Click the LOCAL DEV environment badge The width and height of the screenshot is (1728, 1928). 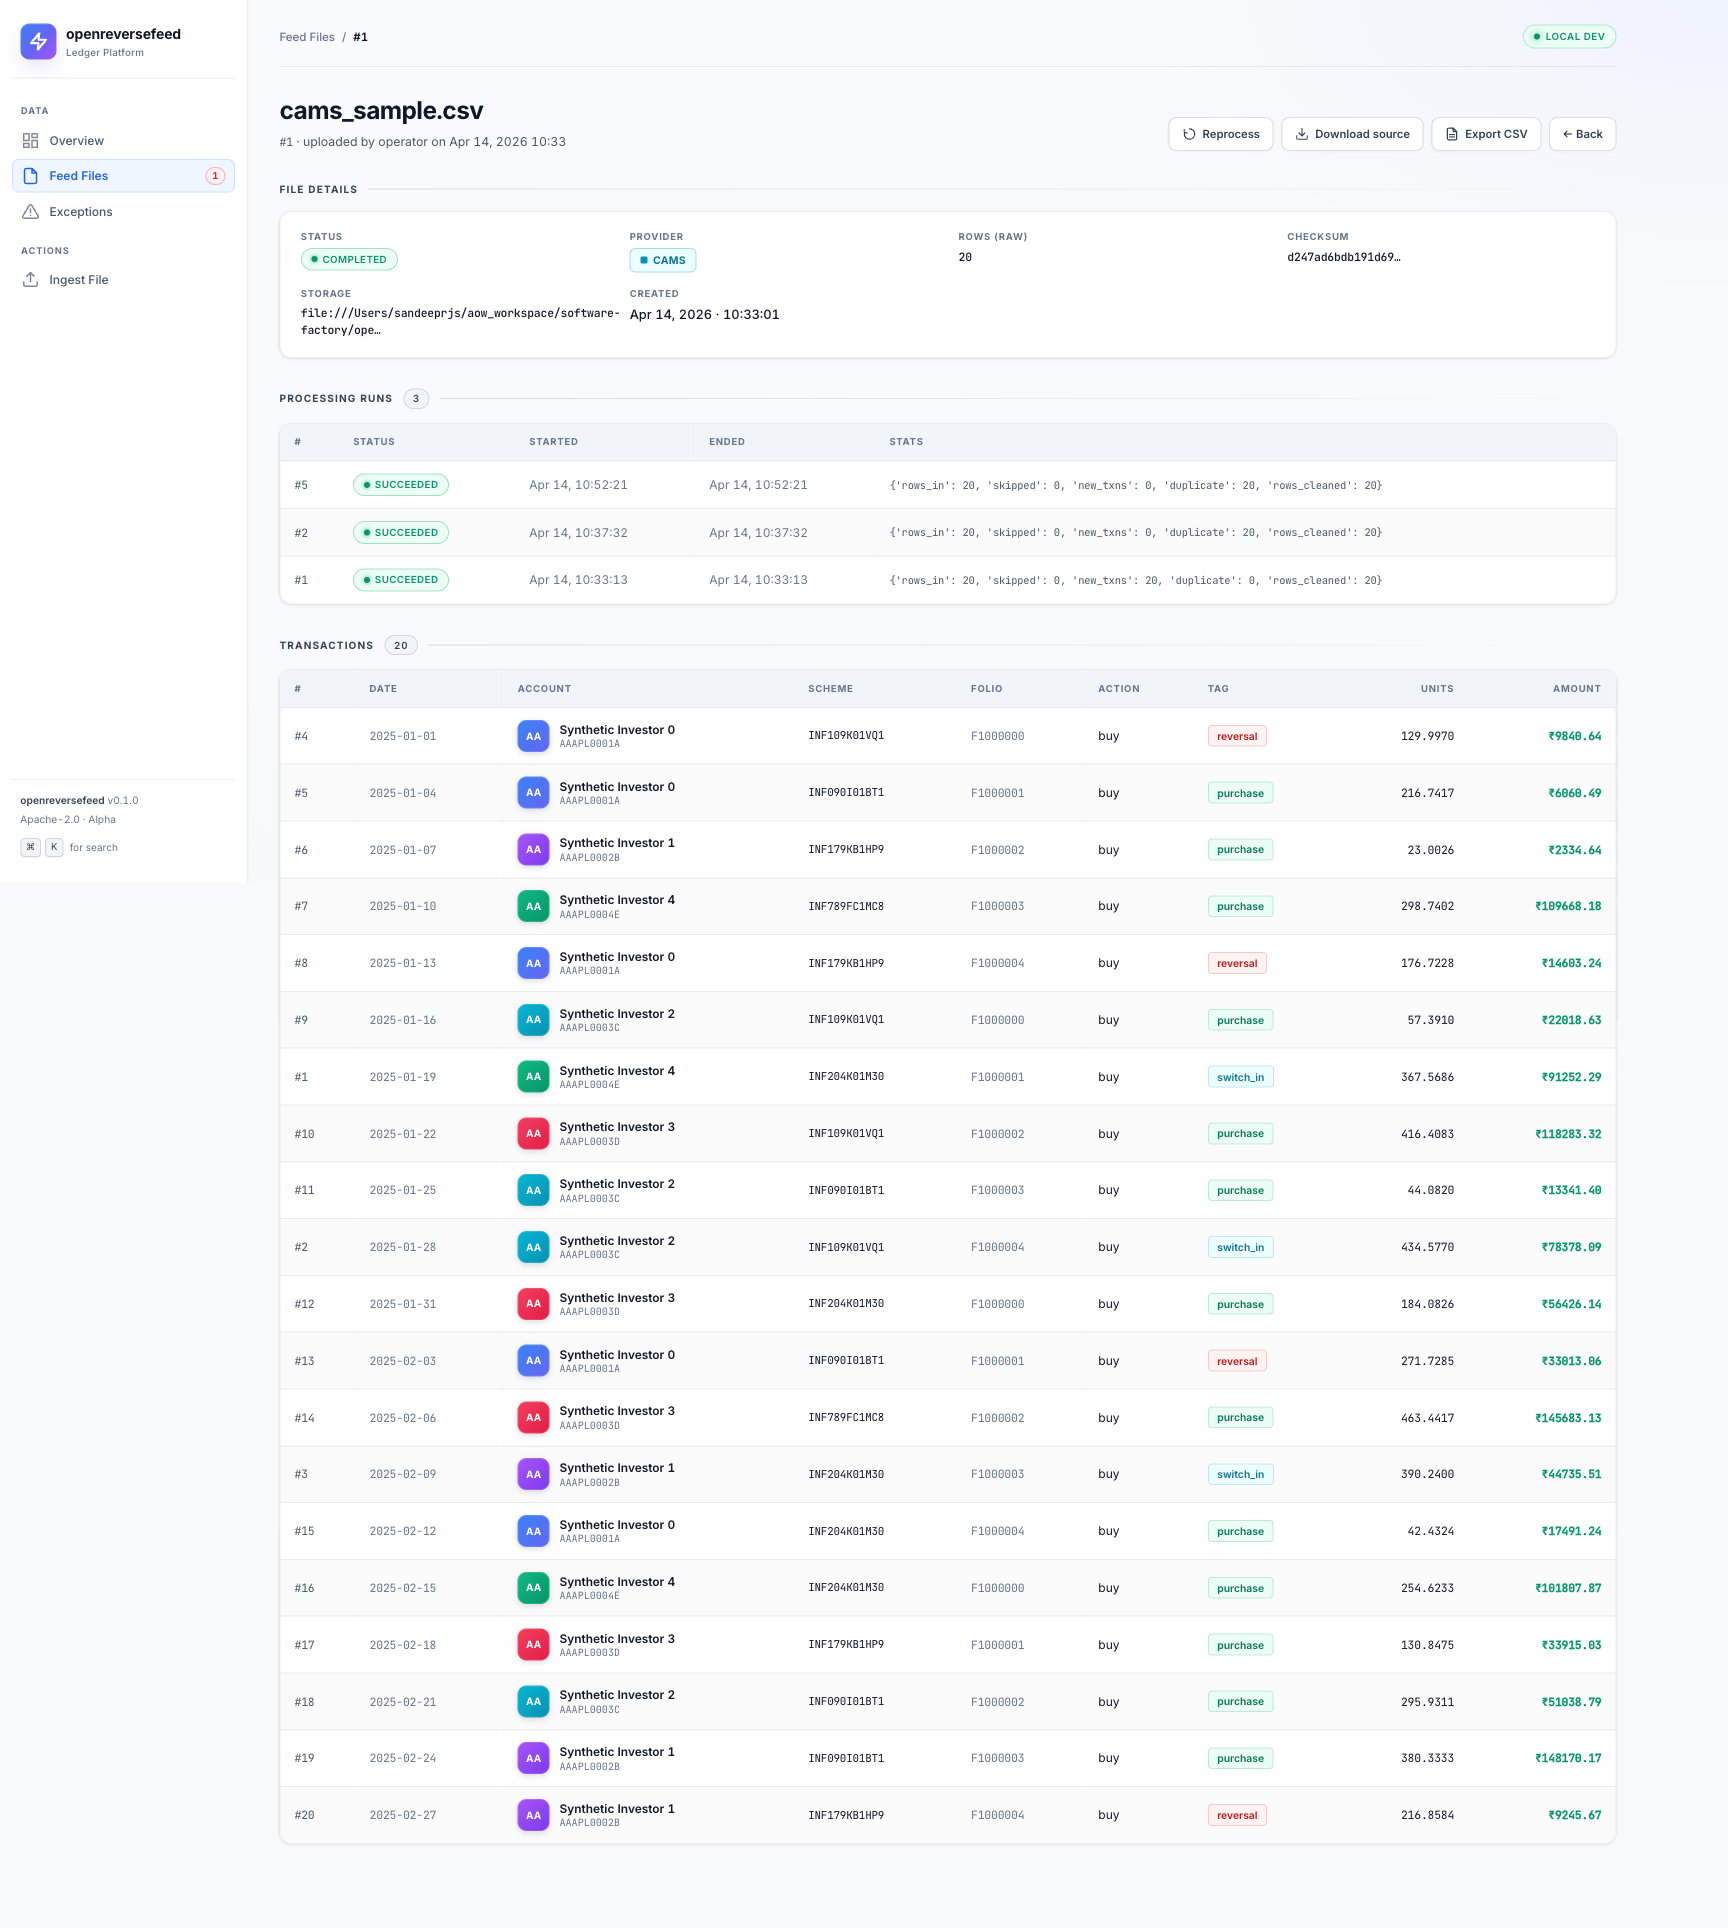1569,37
